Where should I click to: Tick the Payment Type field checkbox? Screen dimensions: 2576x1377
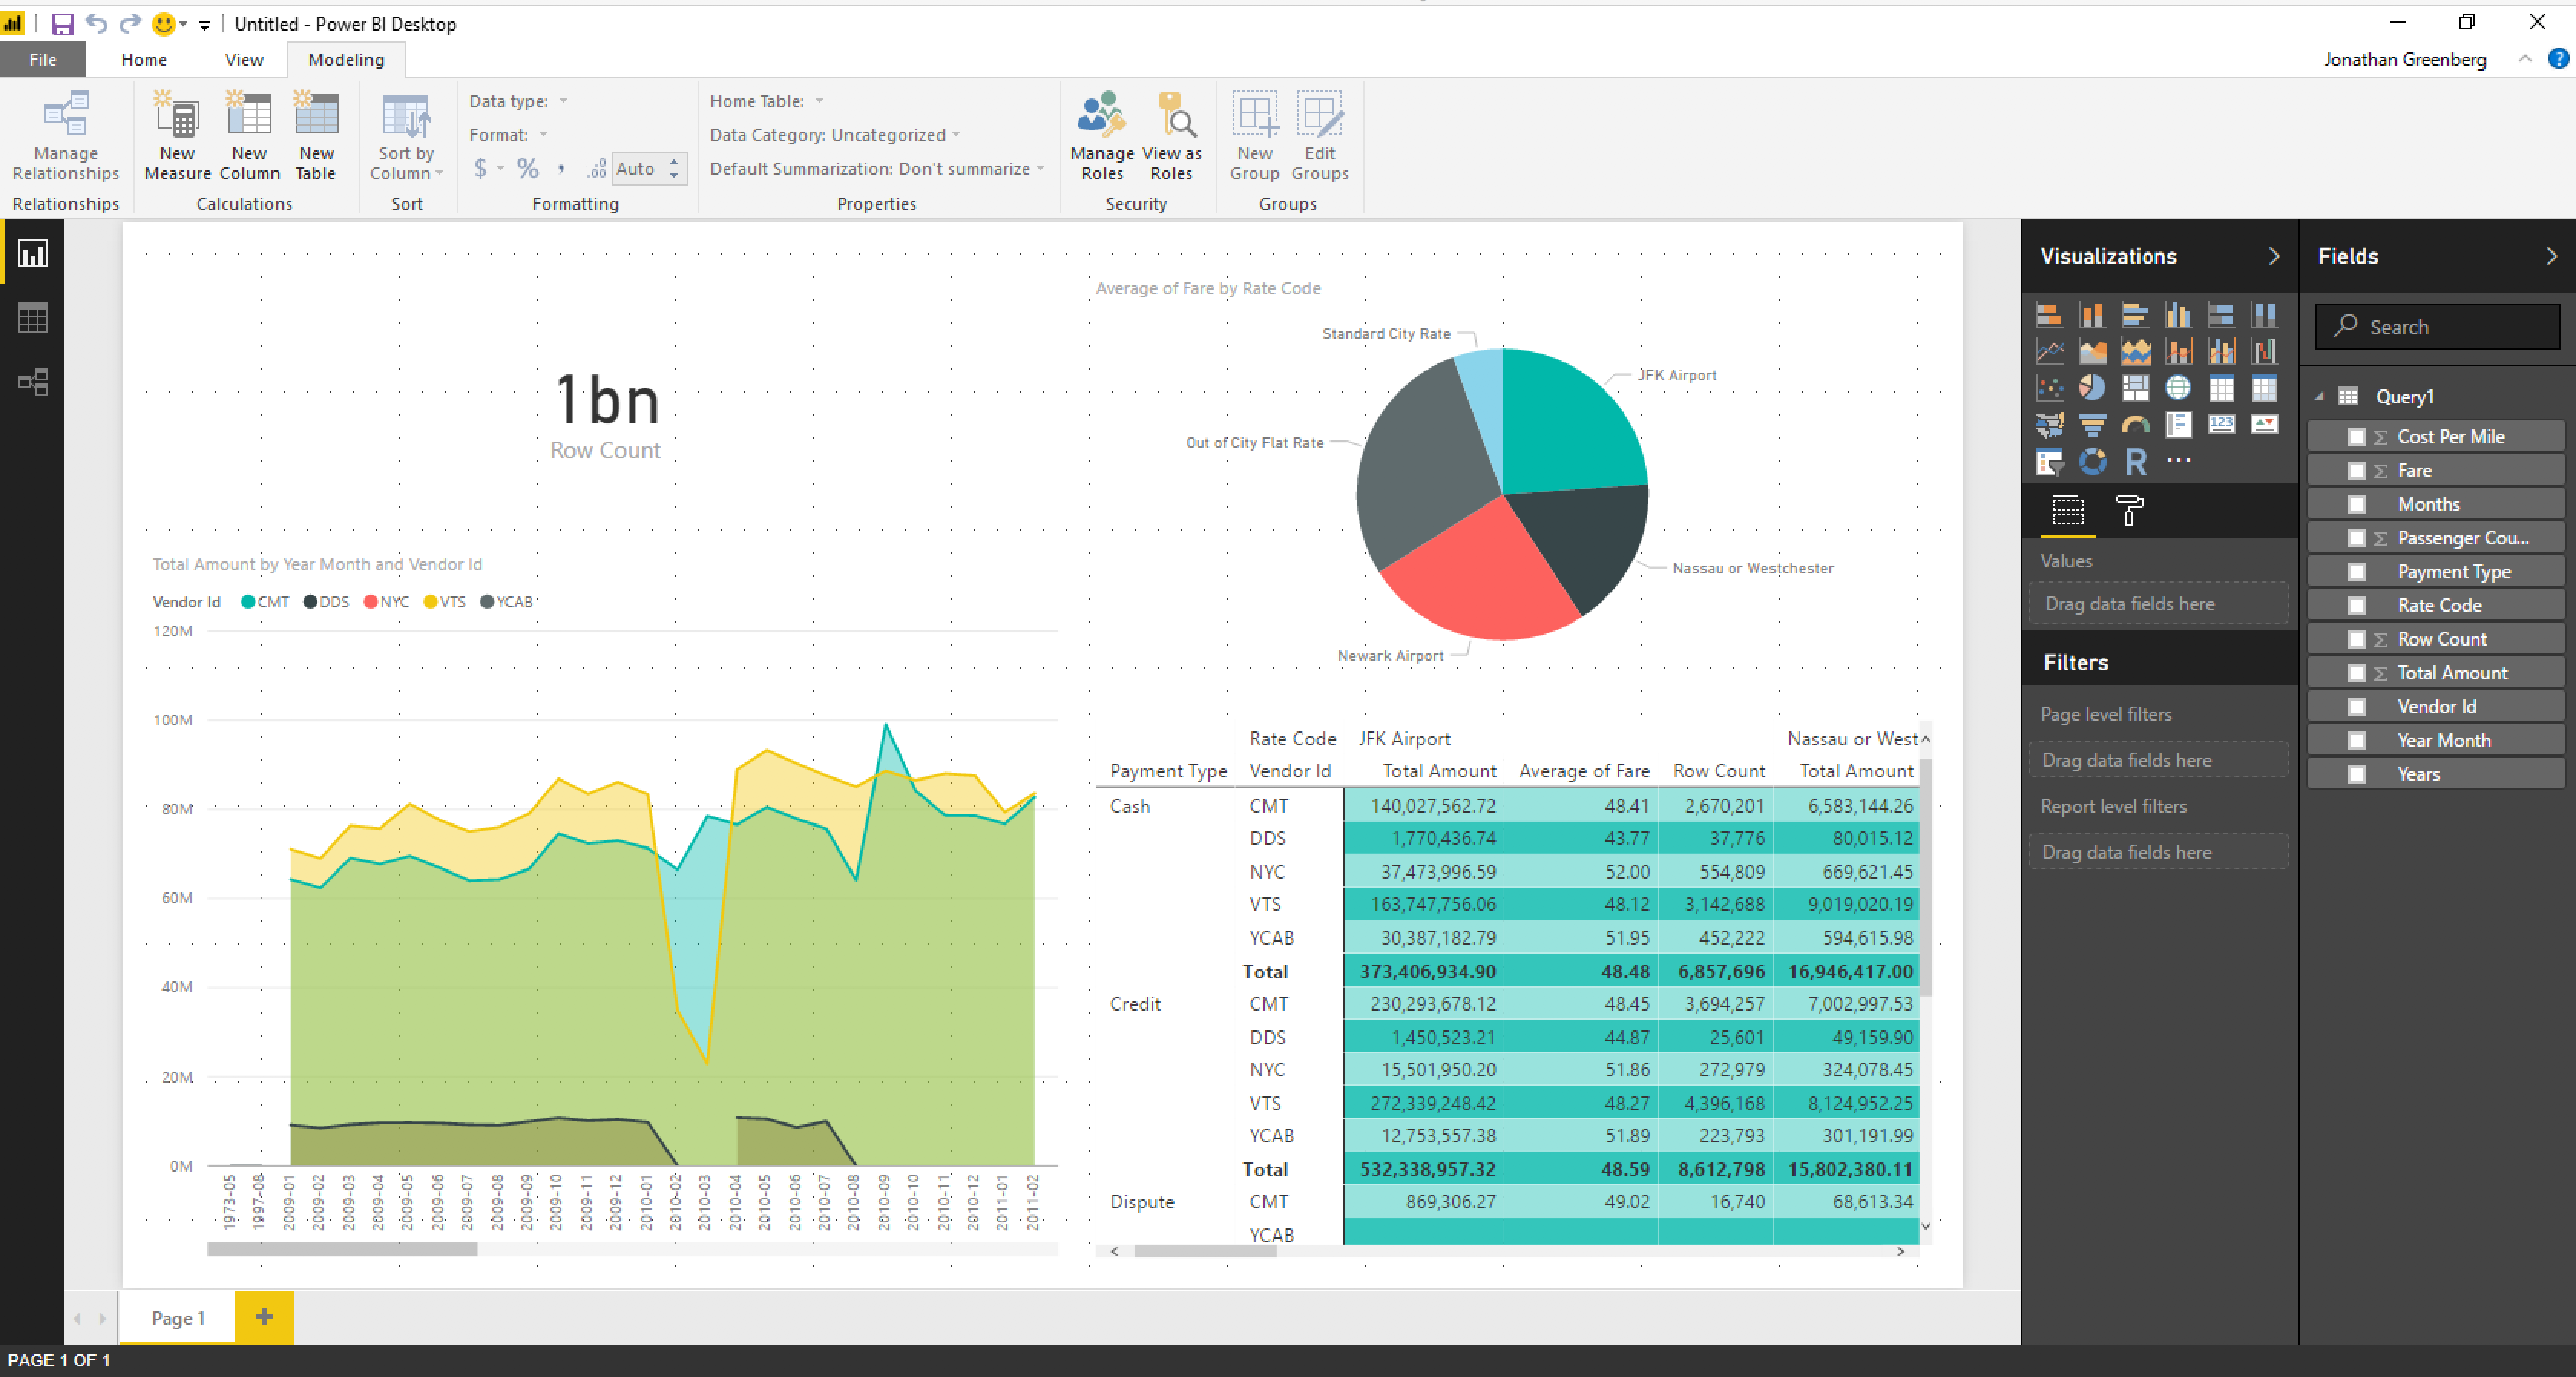click(x=2356, y=572)
